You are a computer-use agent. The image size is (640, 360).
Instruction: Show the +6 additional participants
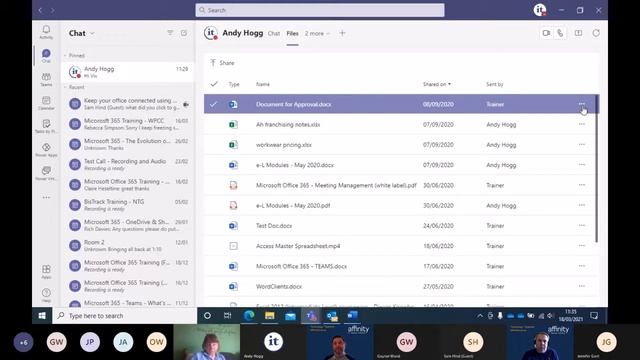point(23,342)
